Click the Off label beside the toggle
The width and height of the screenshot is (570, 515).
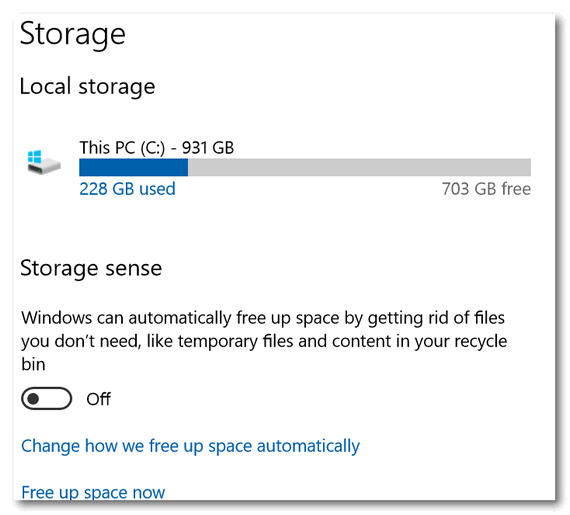pos(99,399)
